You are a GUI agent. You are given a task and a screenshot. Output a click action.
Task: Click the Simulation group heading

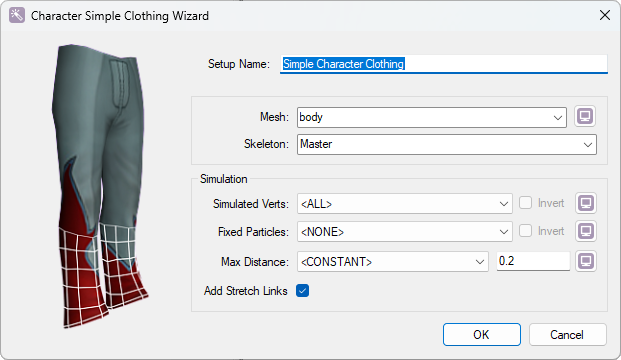(223, 179)
